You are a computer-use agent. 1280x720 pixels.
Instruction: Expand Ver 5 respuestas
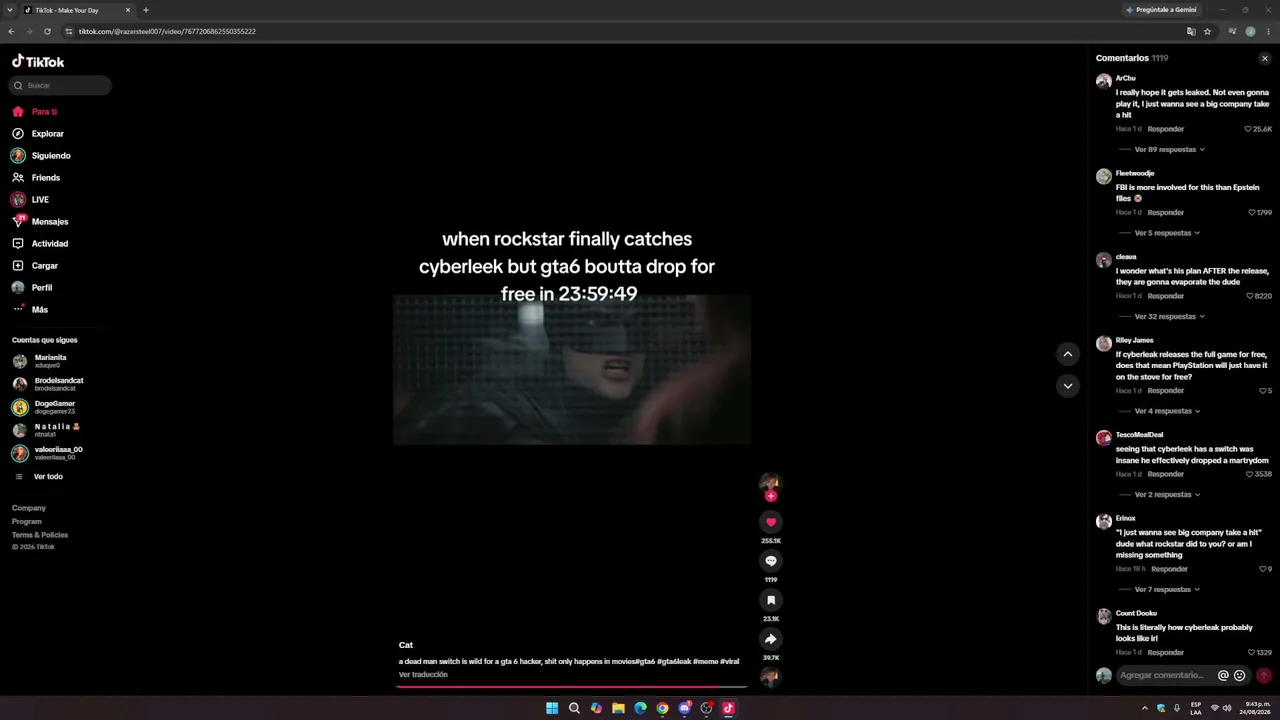point(1167,233)
